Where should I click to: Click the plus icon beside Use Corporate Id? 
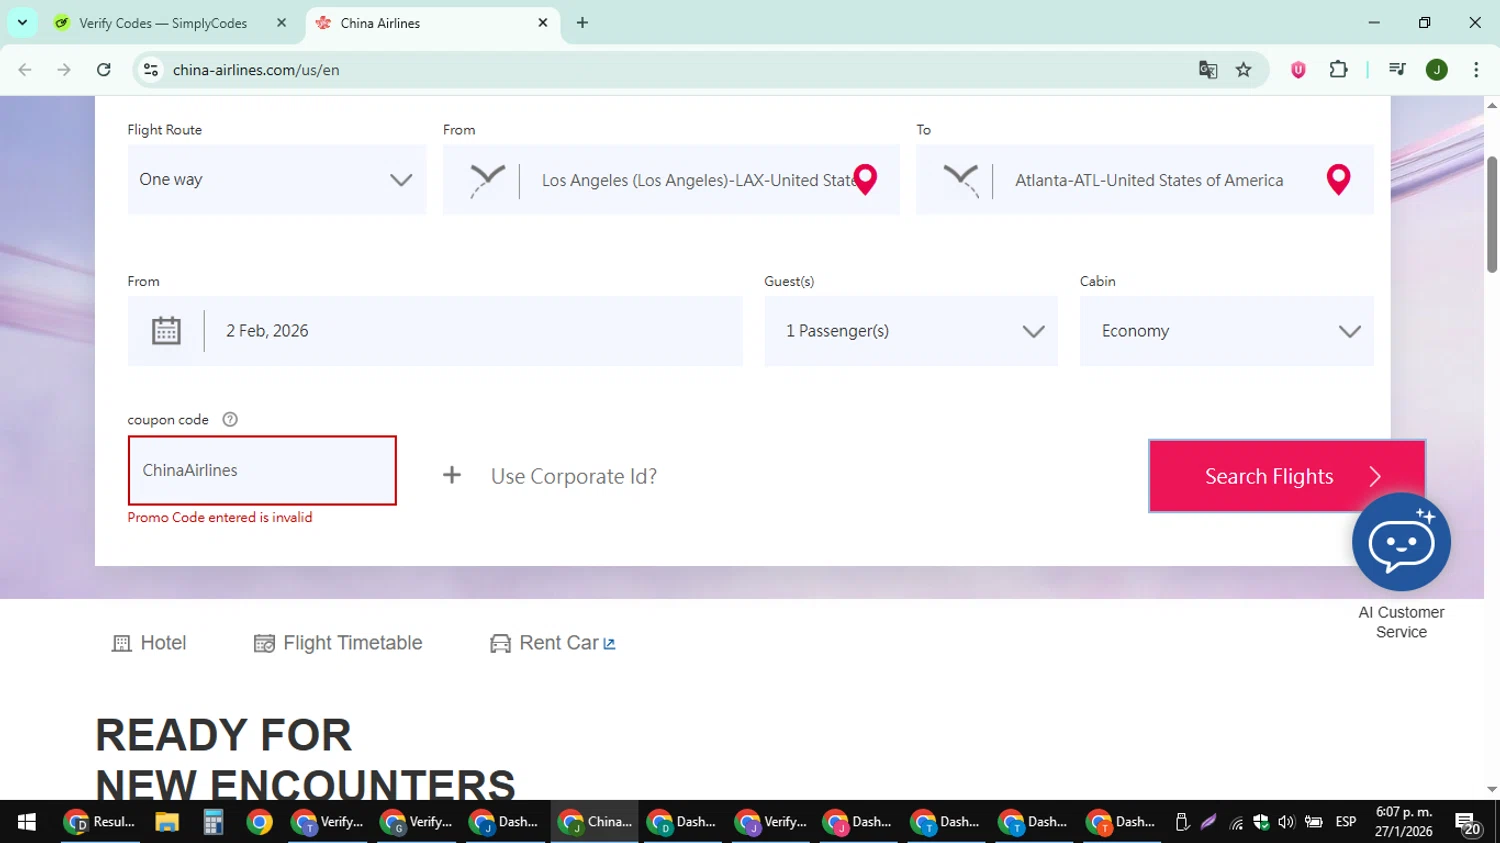[452, 475]
